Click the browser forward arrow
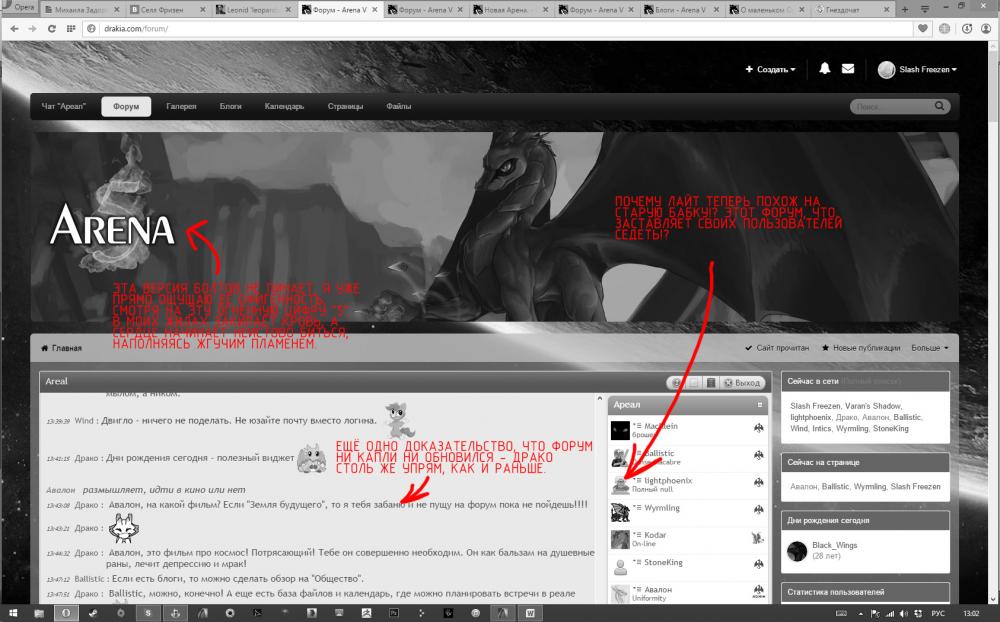Screen dimensions: 1000x622 coord(33,29)
